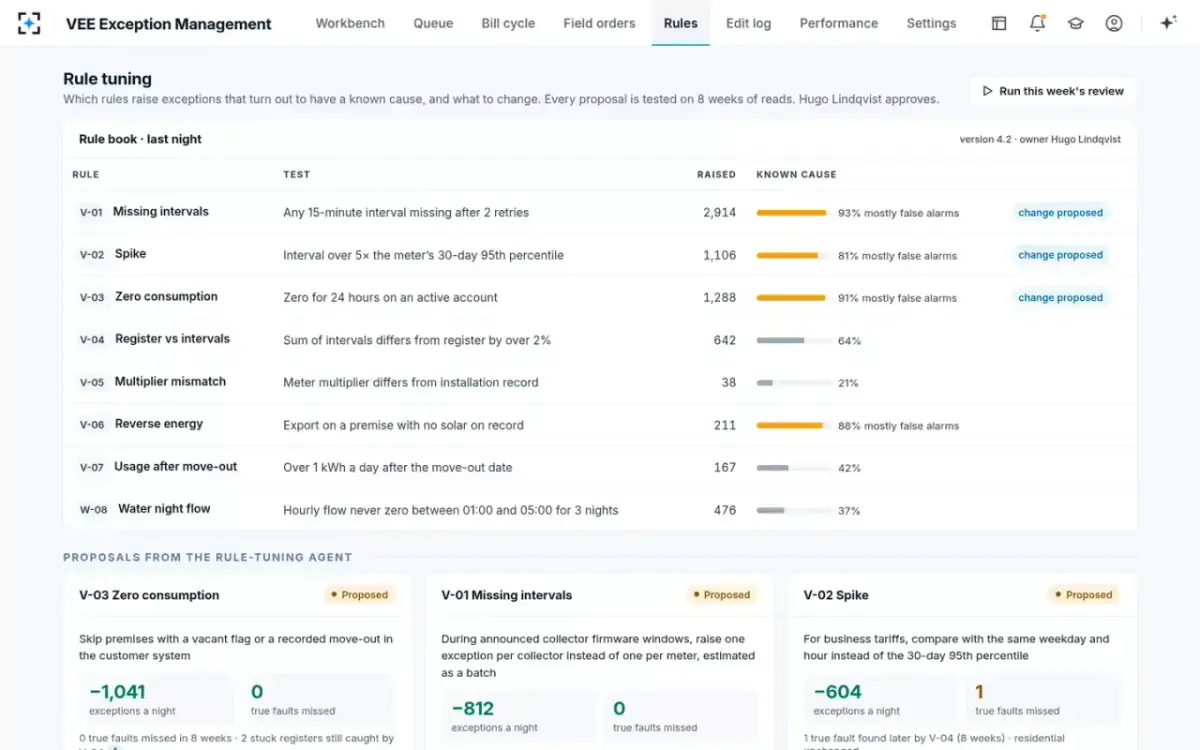Switch to the Workbench tab

350,23
